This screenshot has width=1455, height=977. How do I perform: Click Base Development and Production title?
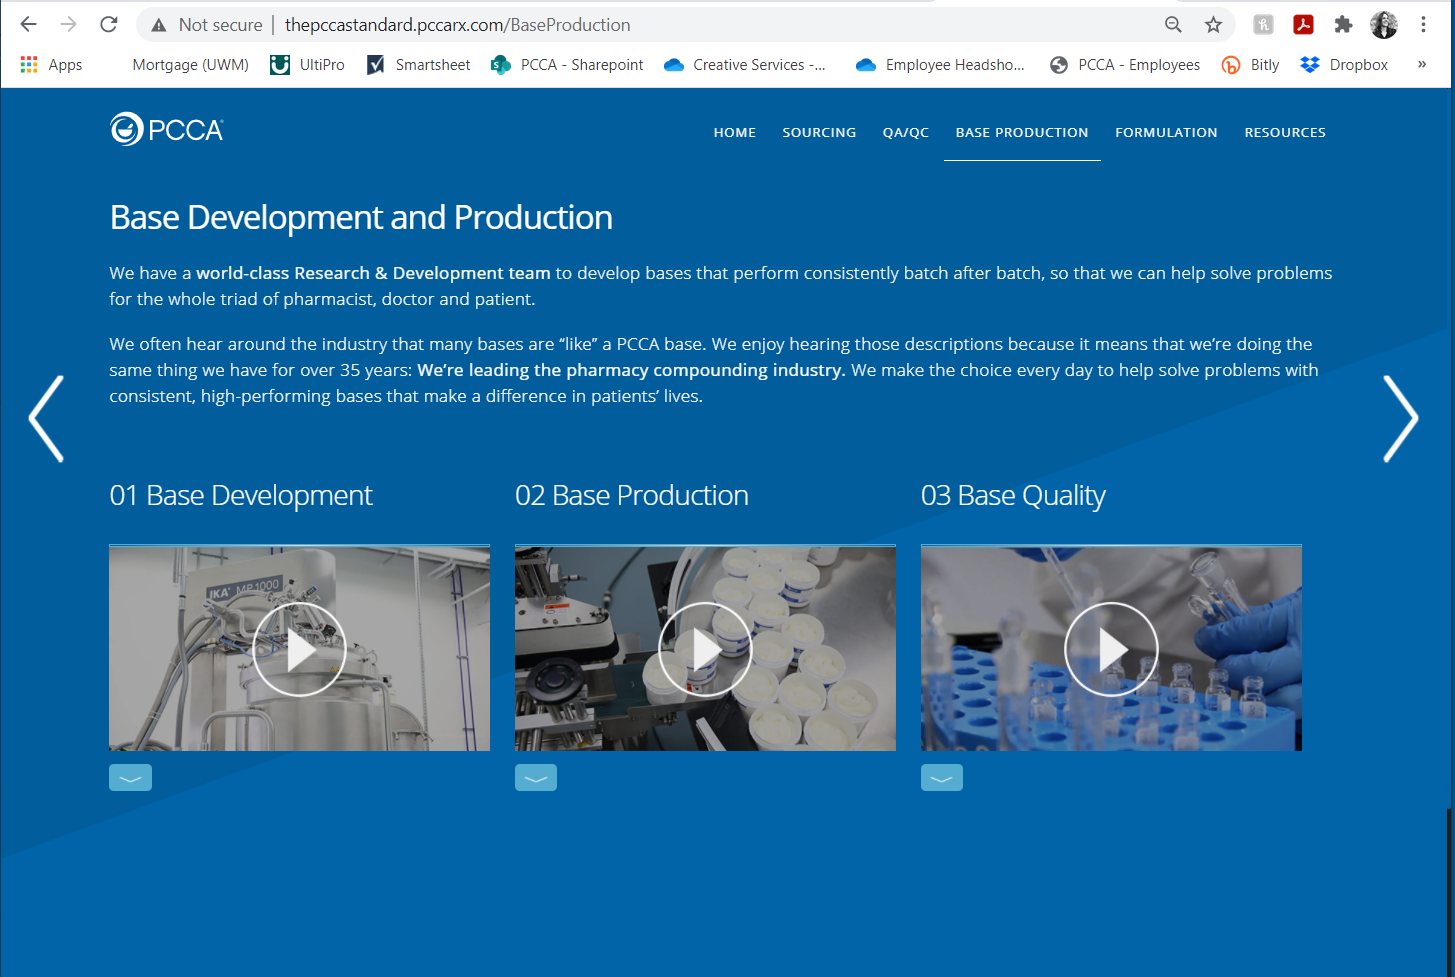click(x=361, y=218)
